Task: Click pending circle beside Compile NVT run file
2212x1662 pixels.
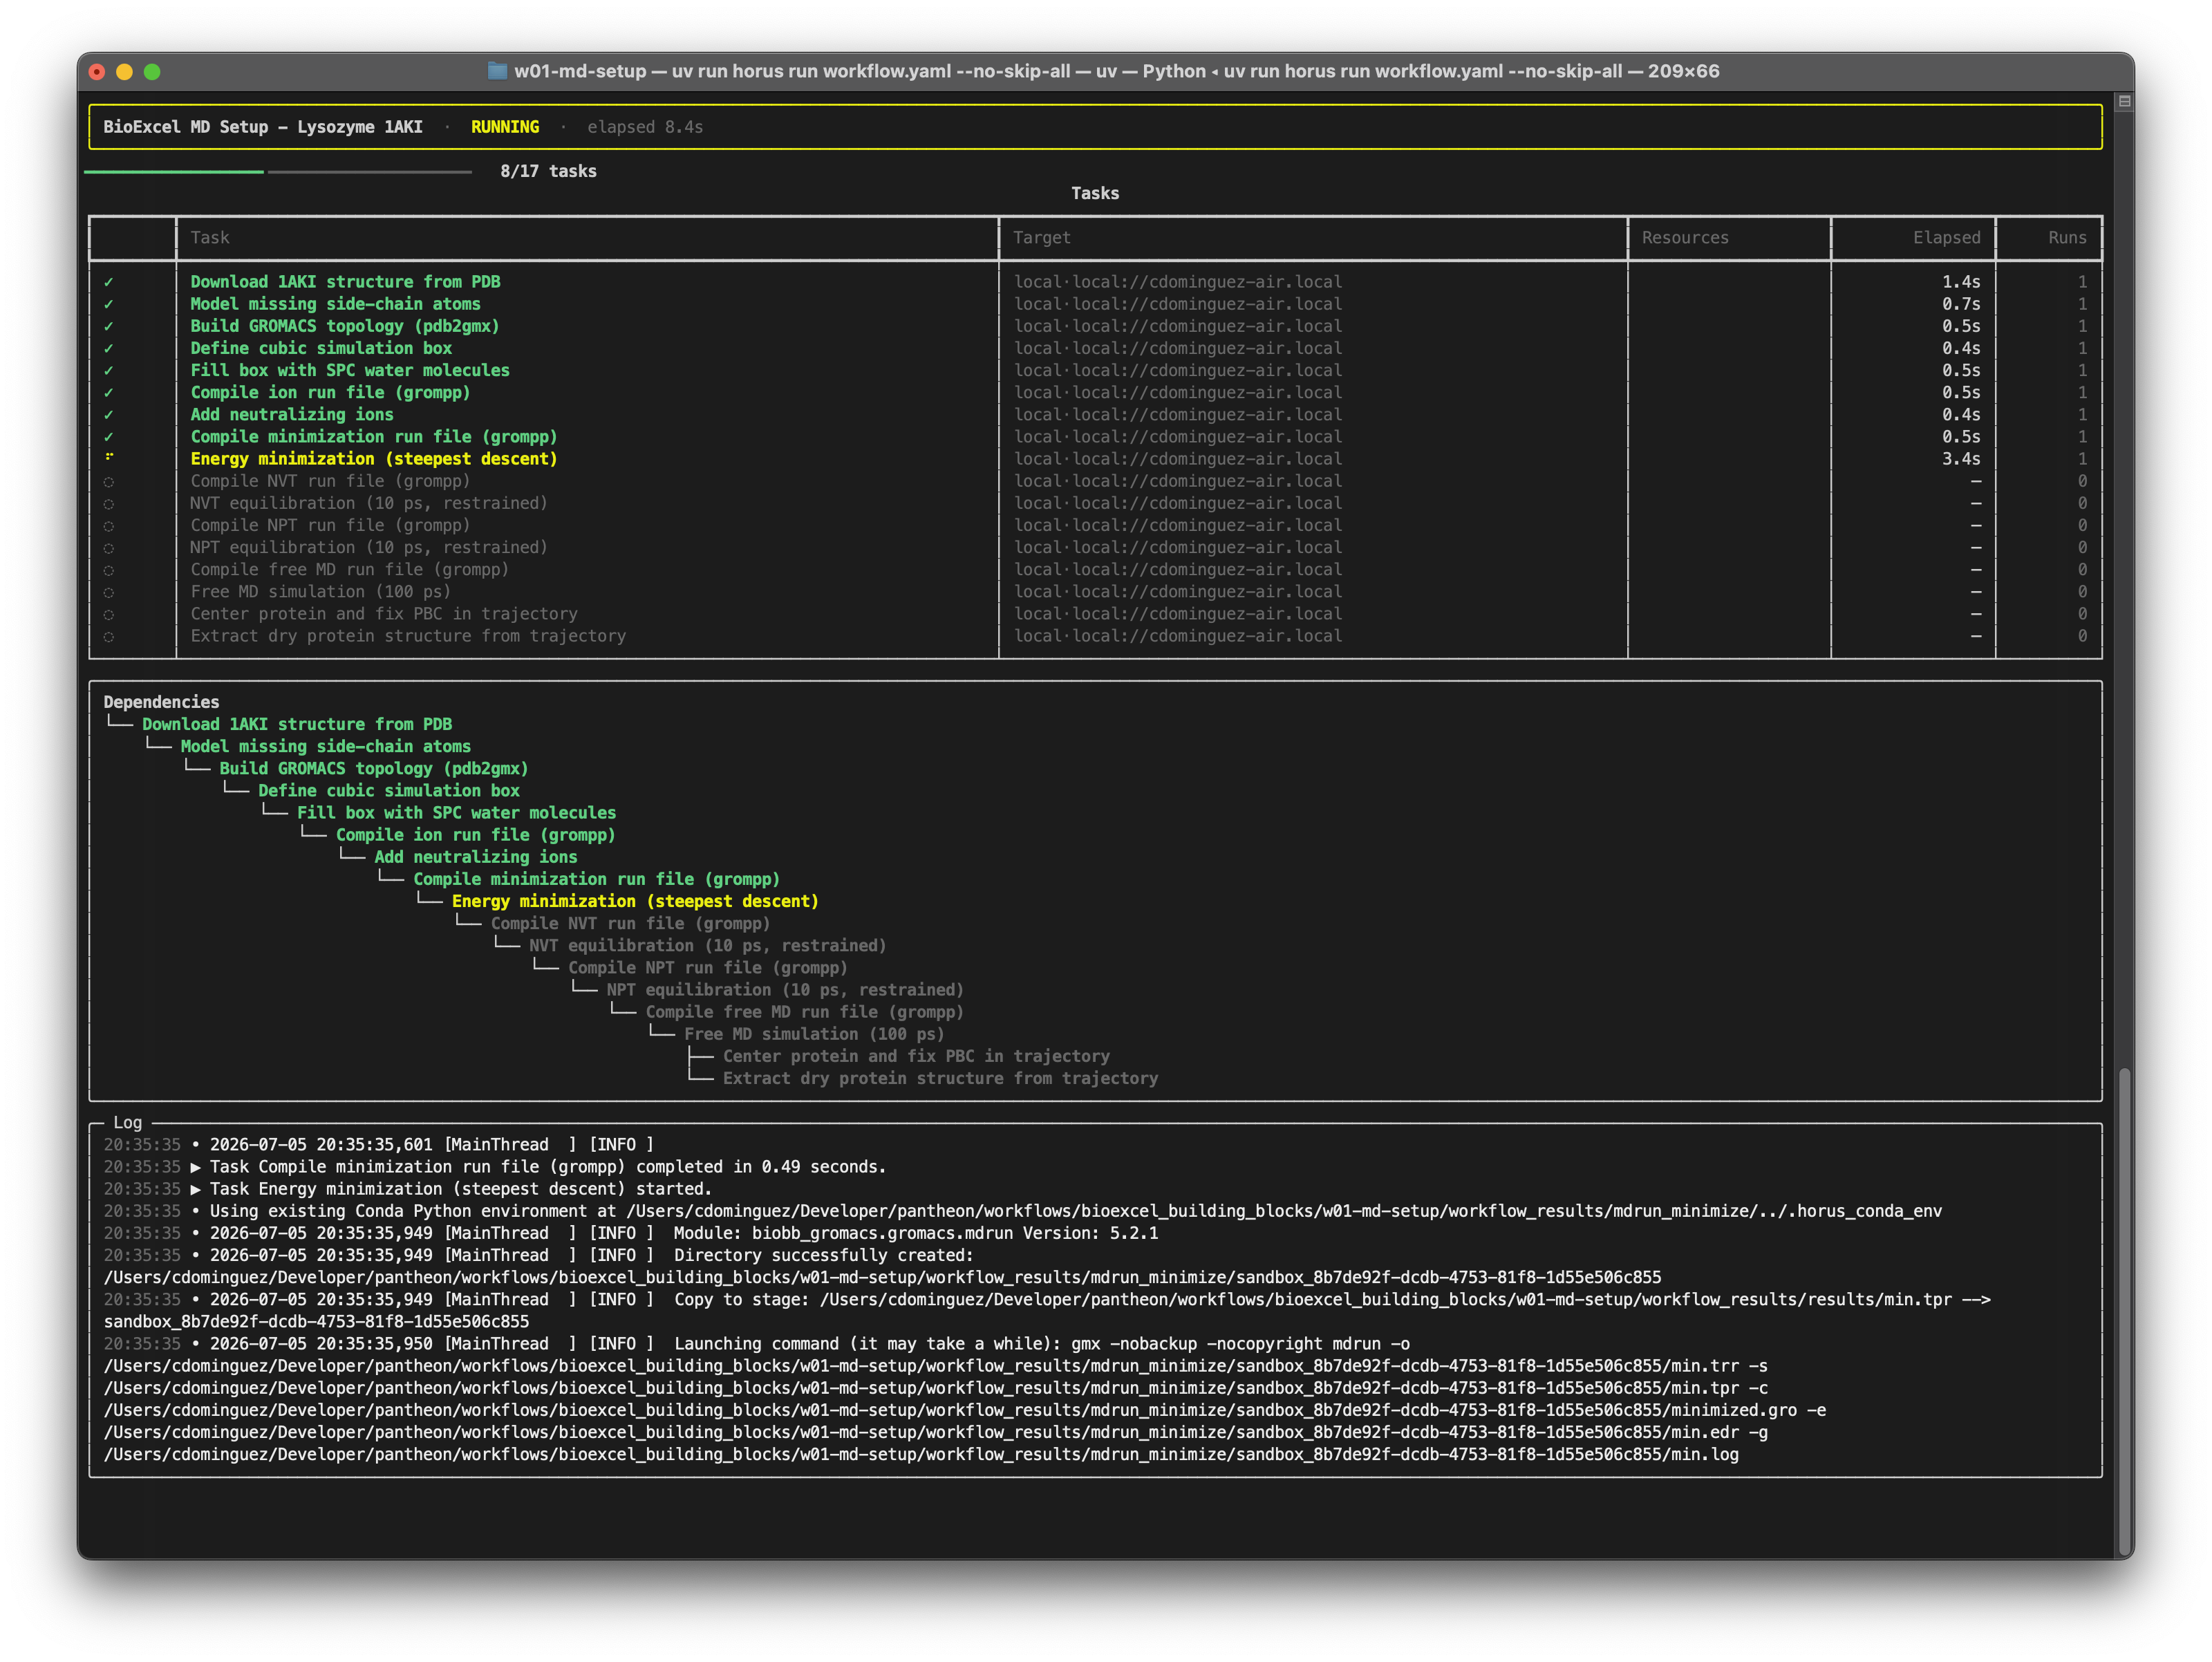Action: pyautogui.click(x=109, y=481)
